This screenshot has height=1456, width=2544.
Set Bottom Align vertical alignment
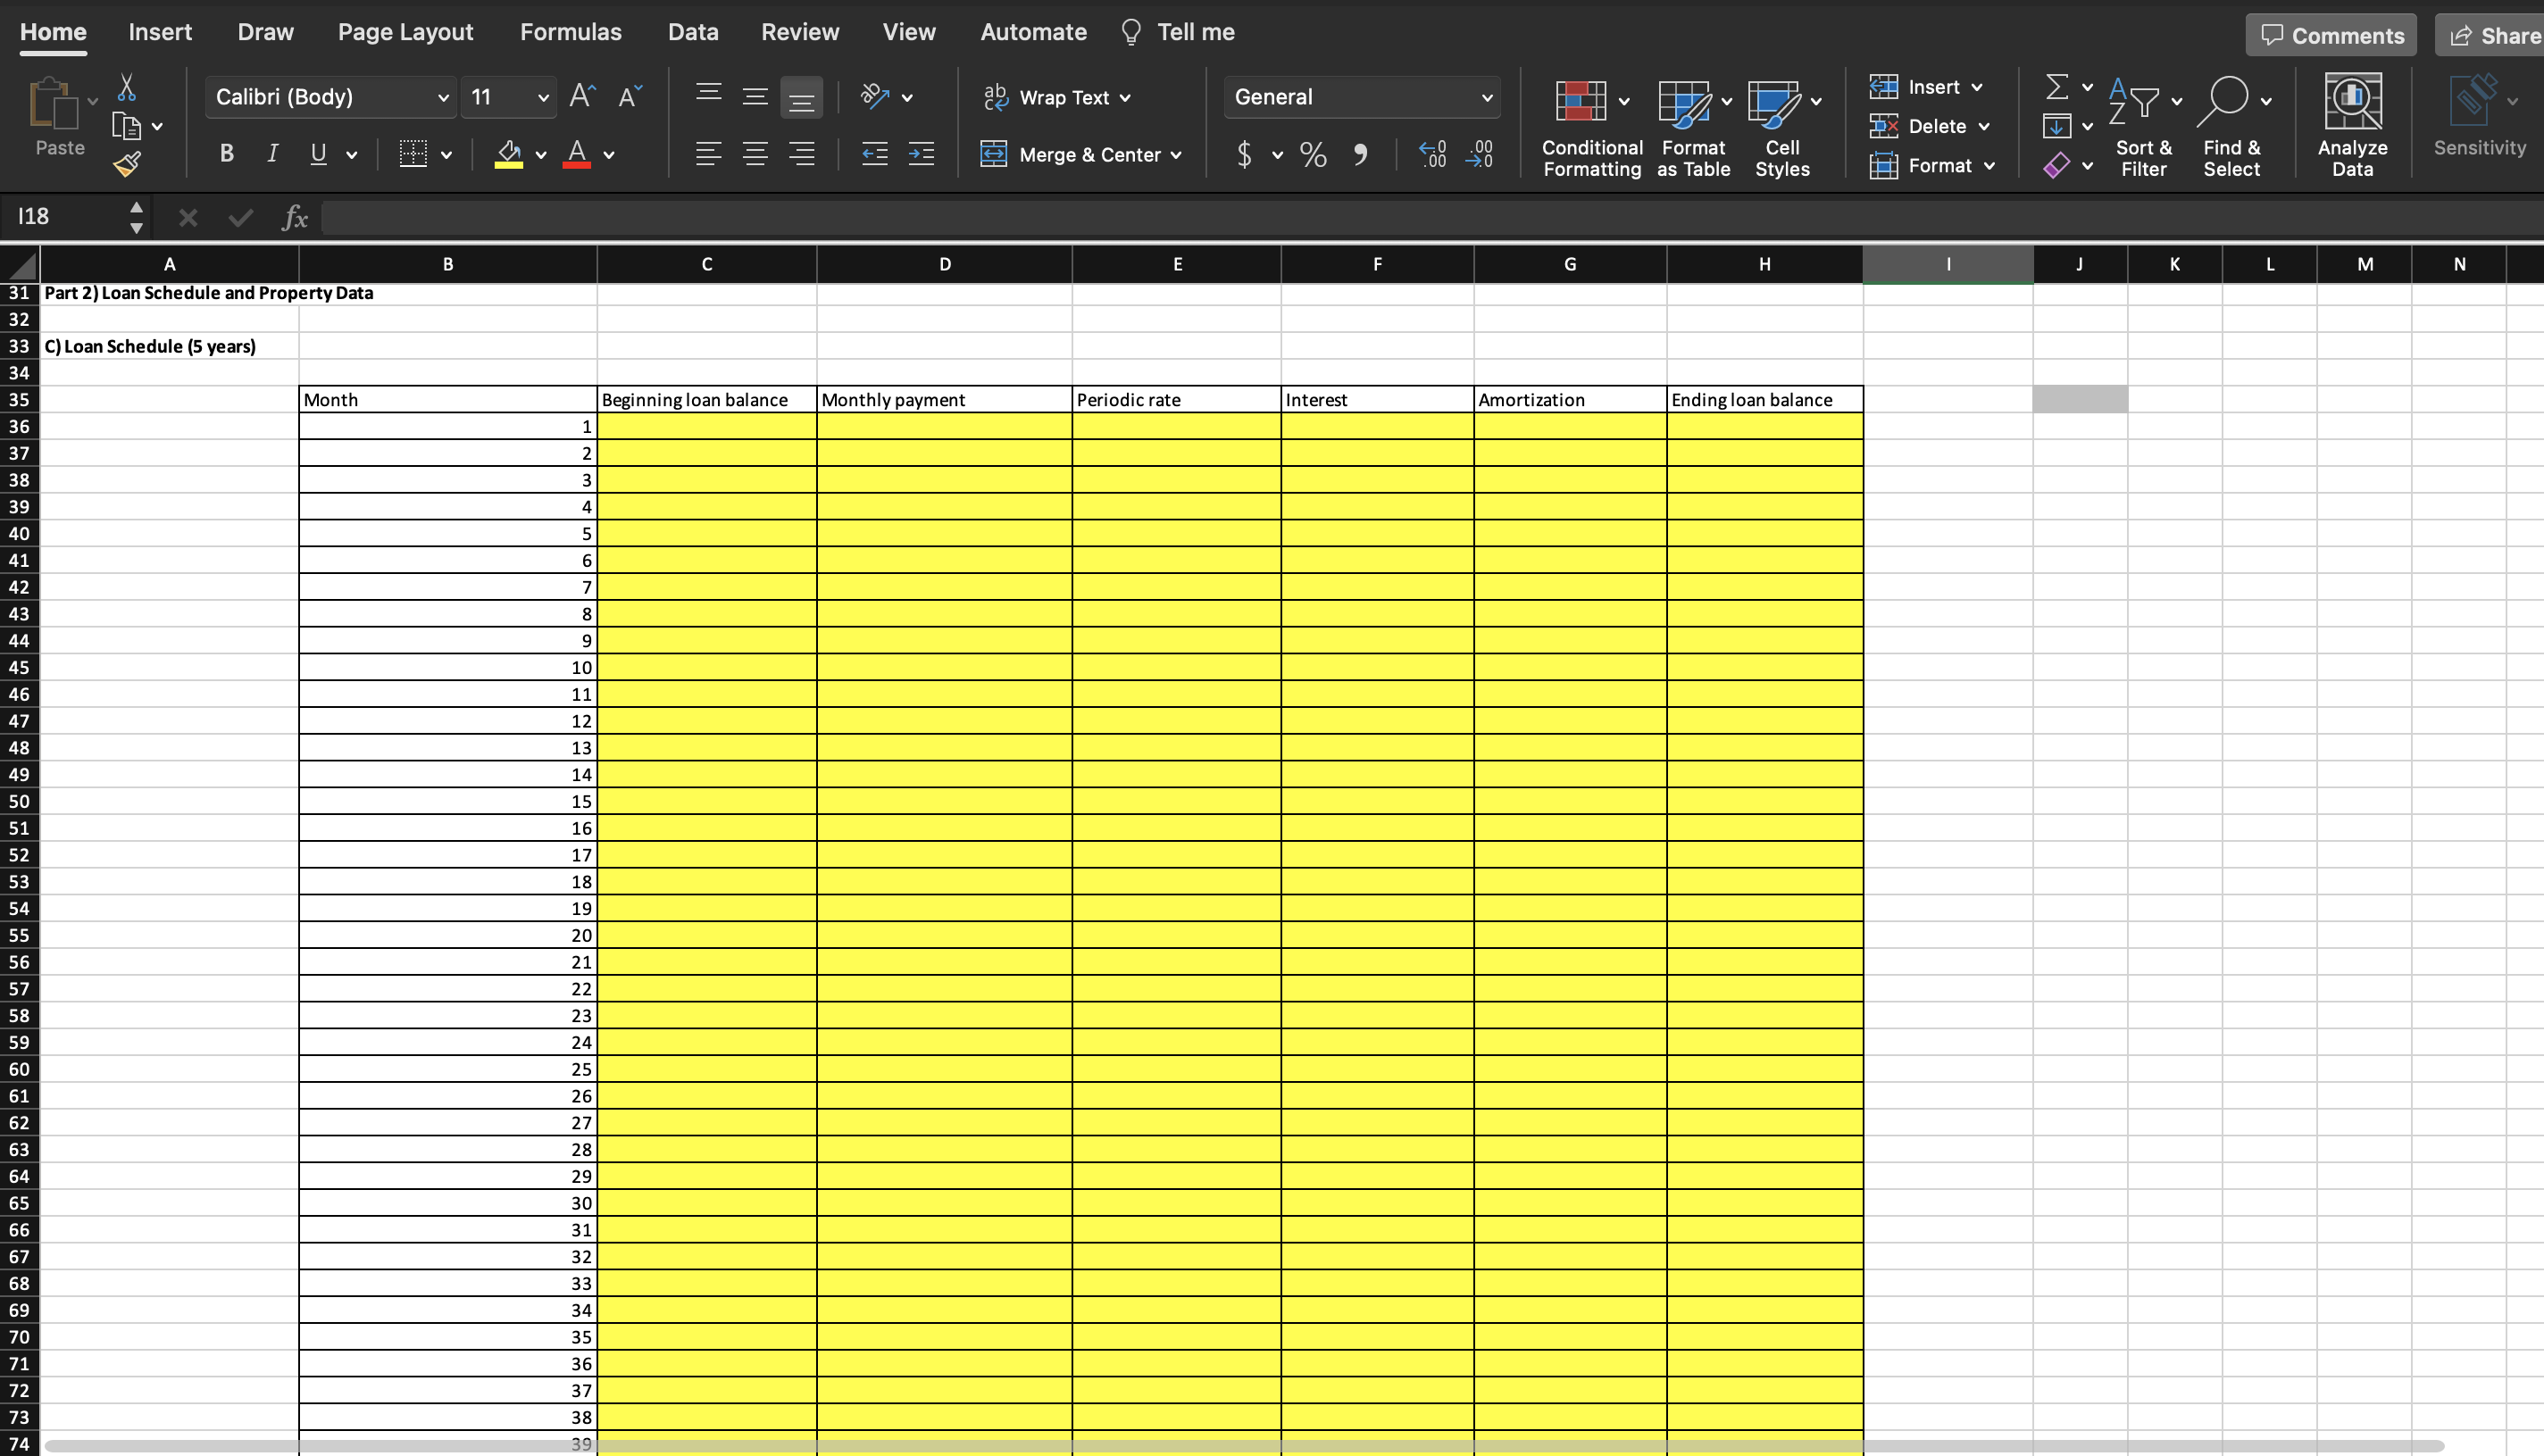(x=801, y=97)
